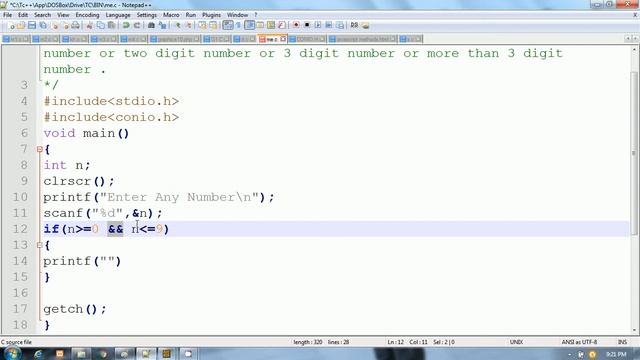Click the Cut scissors toolbar icon
The width and height of the screenshot is (640, 360).
pyautogui.click(x=90, y=25)
